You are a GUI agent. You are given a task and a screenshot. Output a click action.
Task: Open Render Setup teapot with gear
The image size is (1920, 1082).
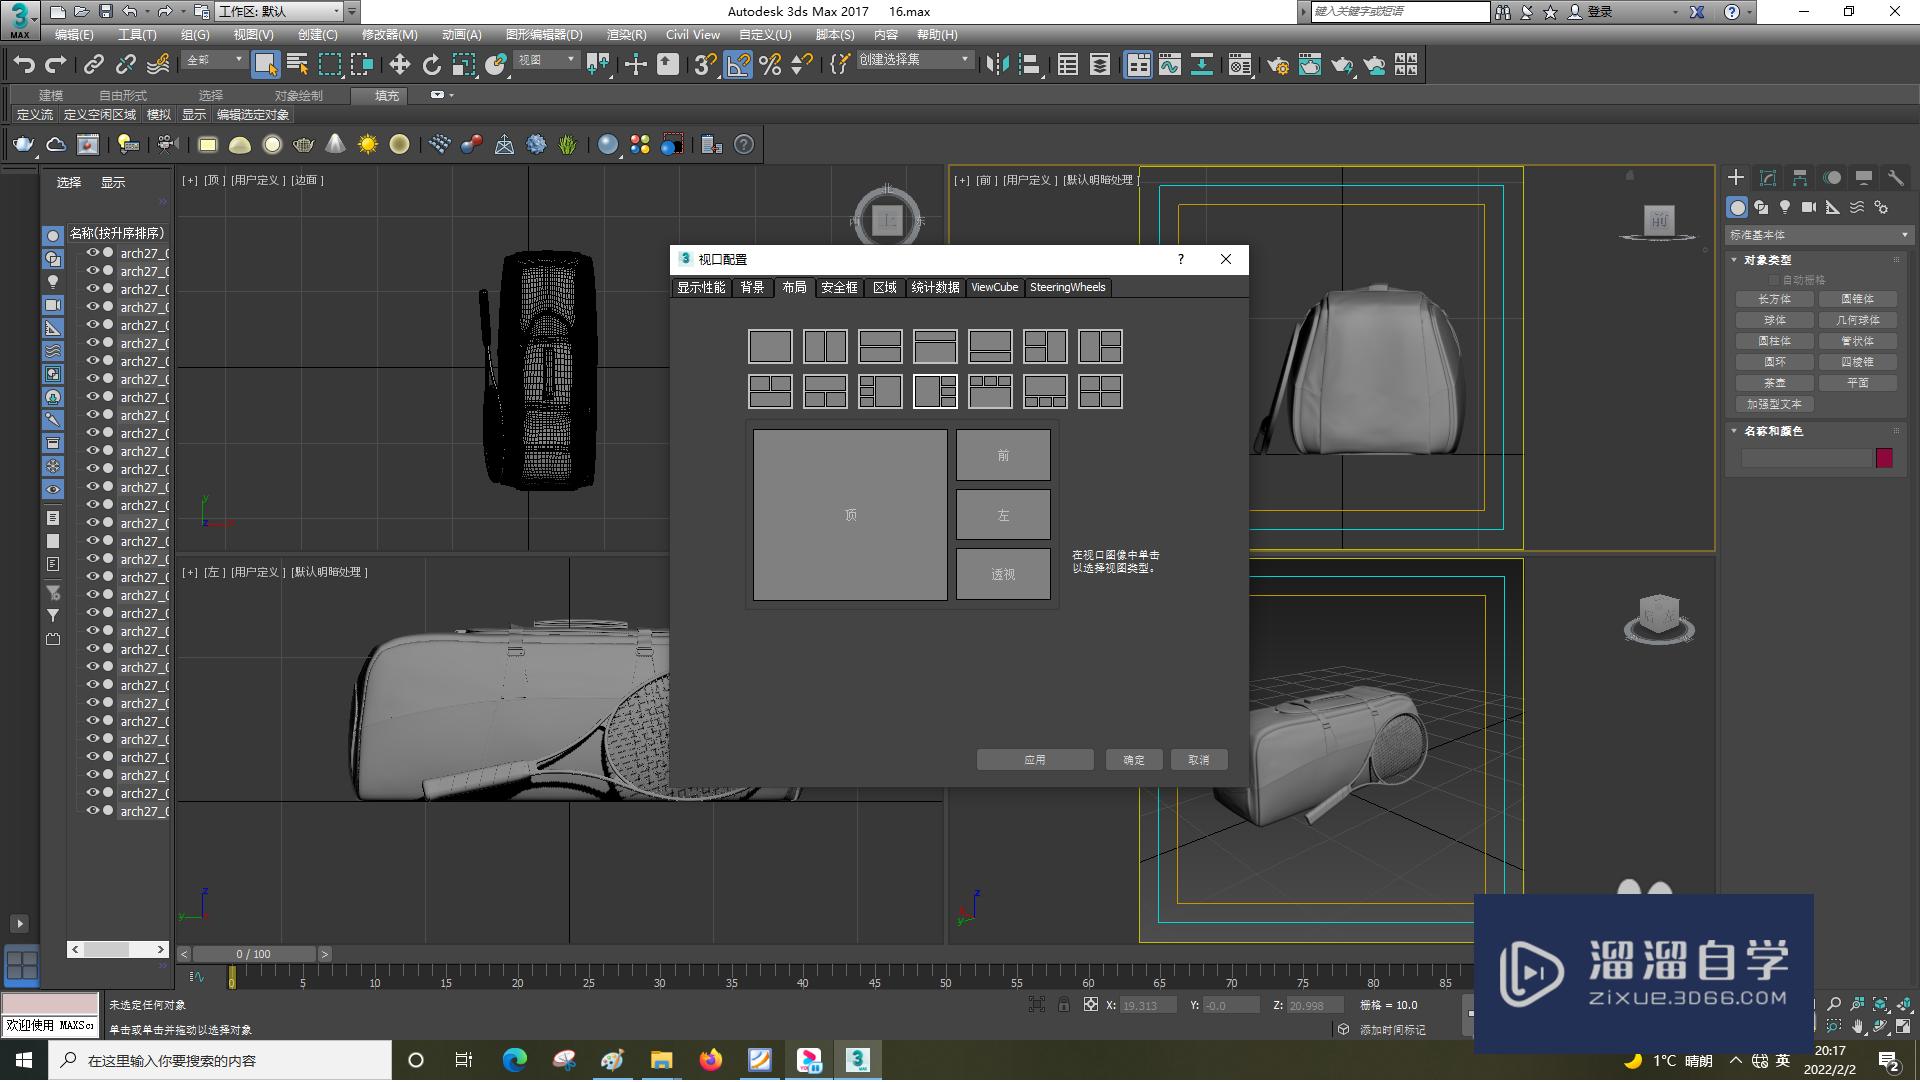click(x=1278, y=65)
